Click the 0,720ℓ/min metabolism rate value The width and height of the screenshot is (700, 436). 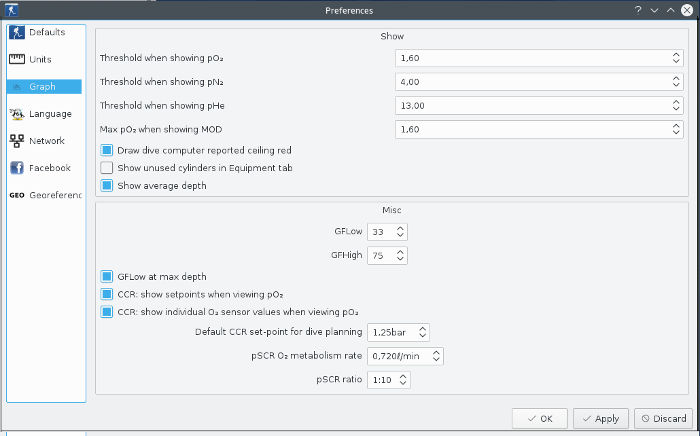point(396,356)
